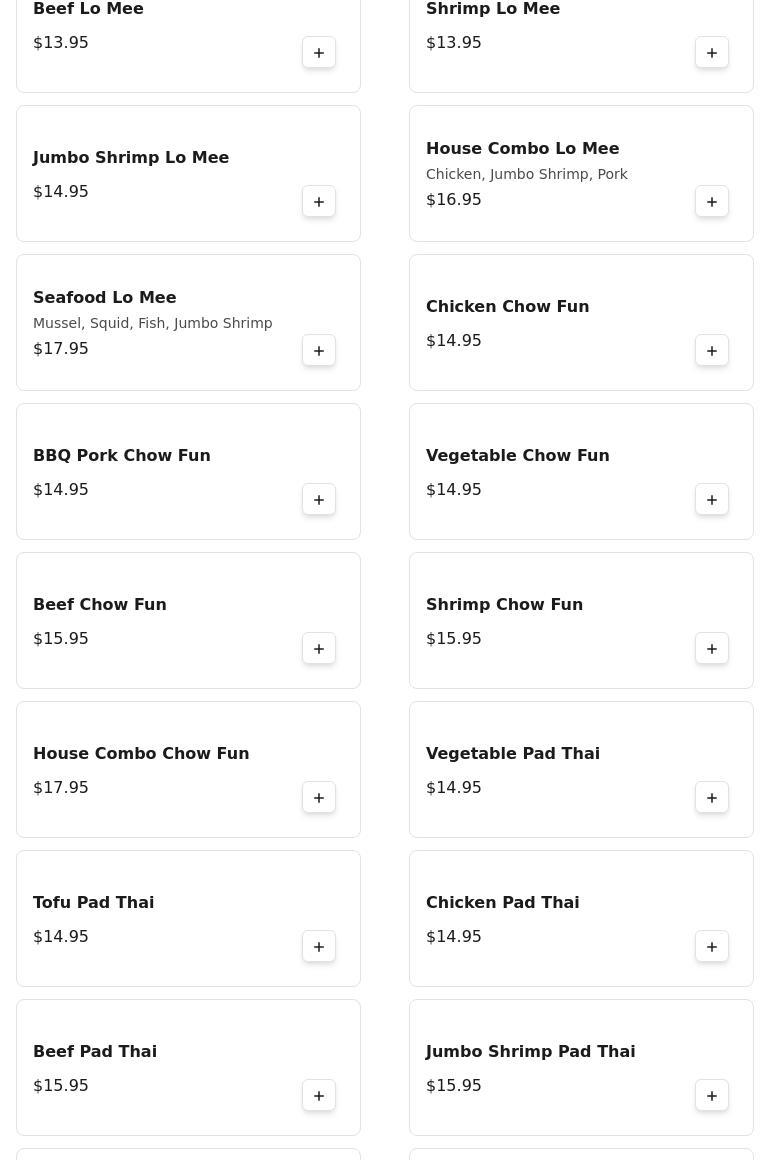Screen dimensions: 770x1160
Task: Click plus icon for Jumbo Shrimp Lo Mee
Action: click(319, 202)
